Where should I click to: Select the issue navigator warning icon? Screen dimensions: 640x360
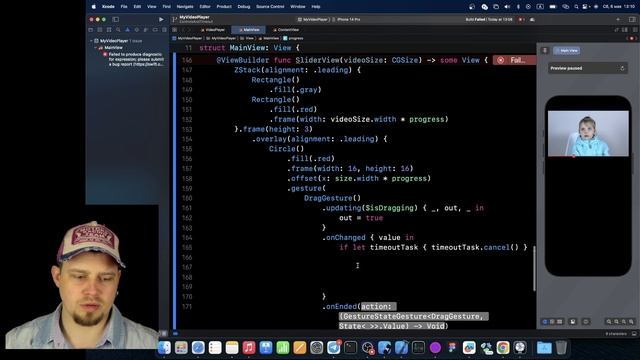pos(127,30)
